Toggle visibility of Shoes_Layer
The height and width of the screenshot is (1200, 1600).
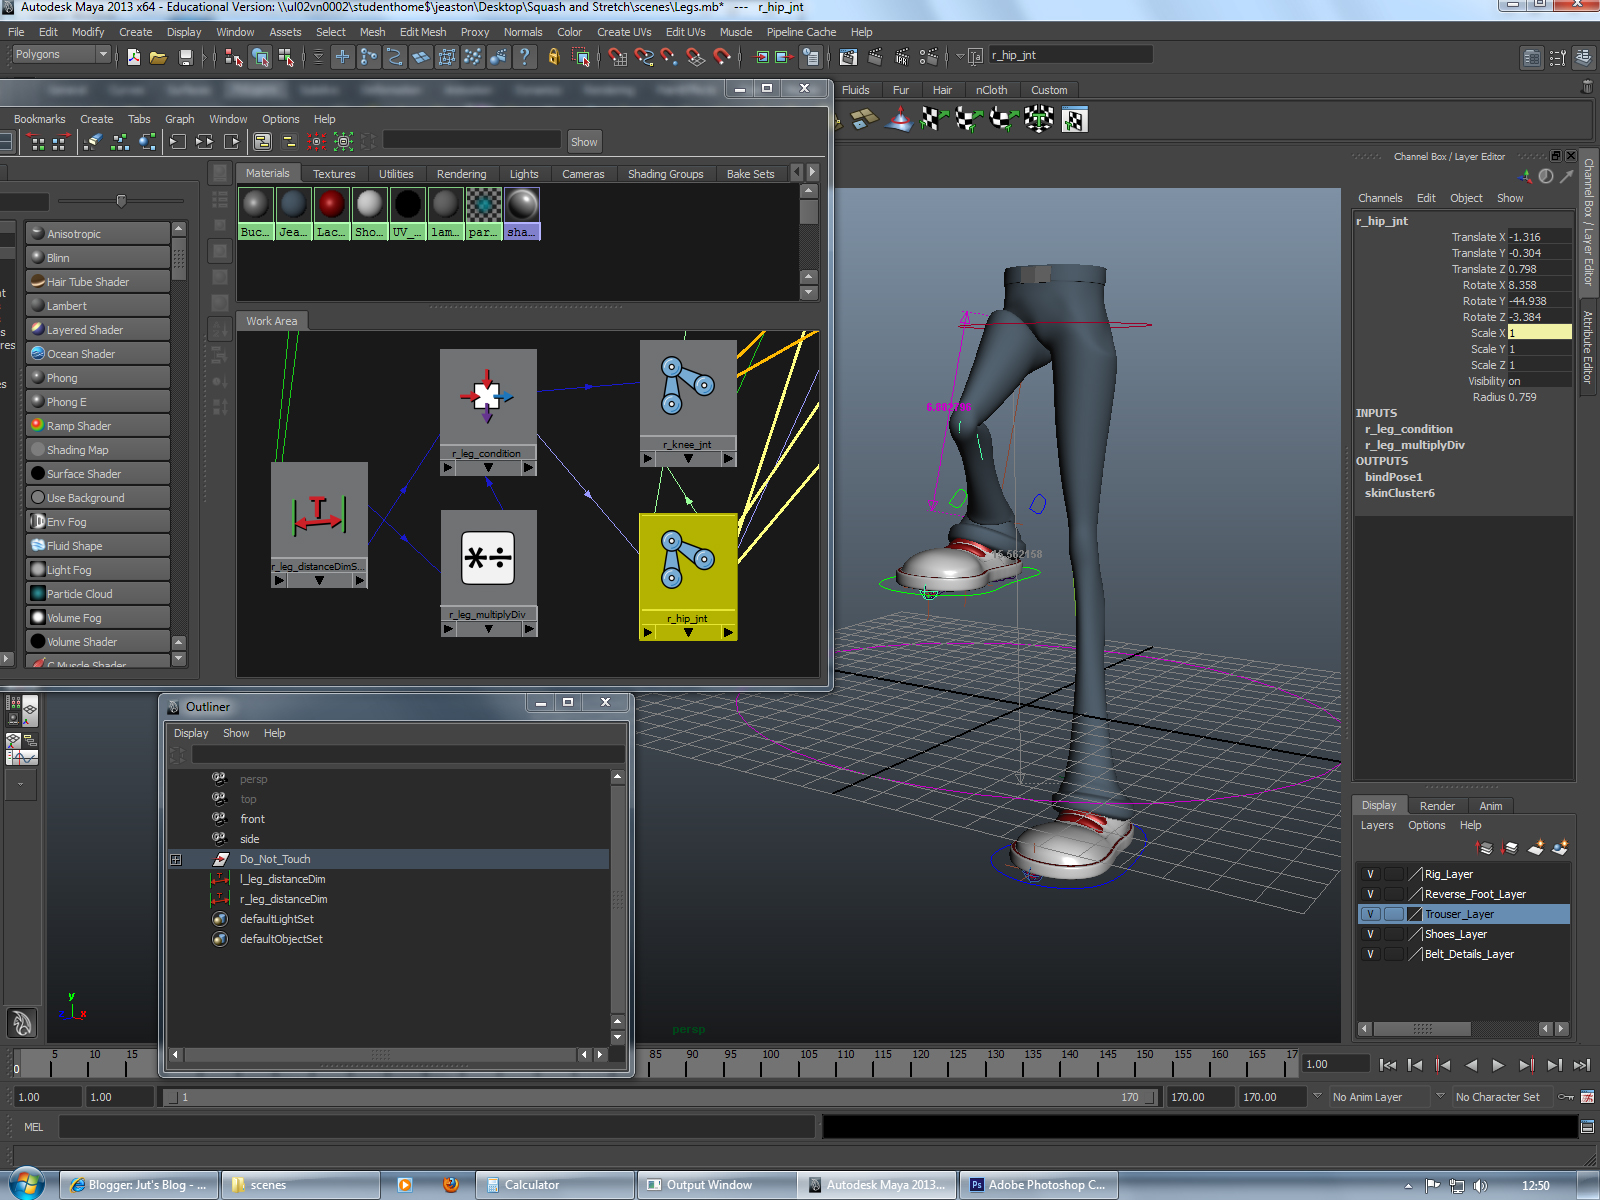pos(1369,934)
